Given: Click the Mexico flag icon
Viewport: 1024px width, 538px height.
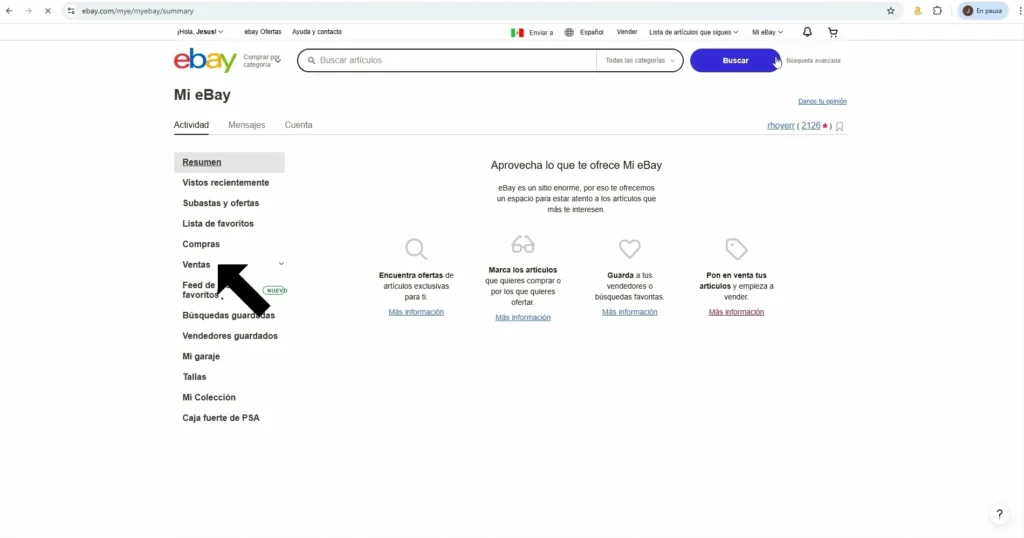Looking at the screenshot, I should [x=517, y=32].
